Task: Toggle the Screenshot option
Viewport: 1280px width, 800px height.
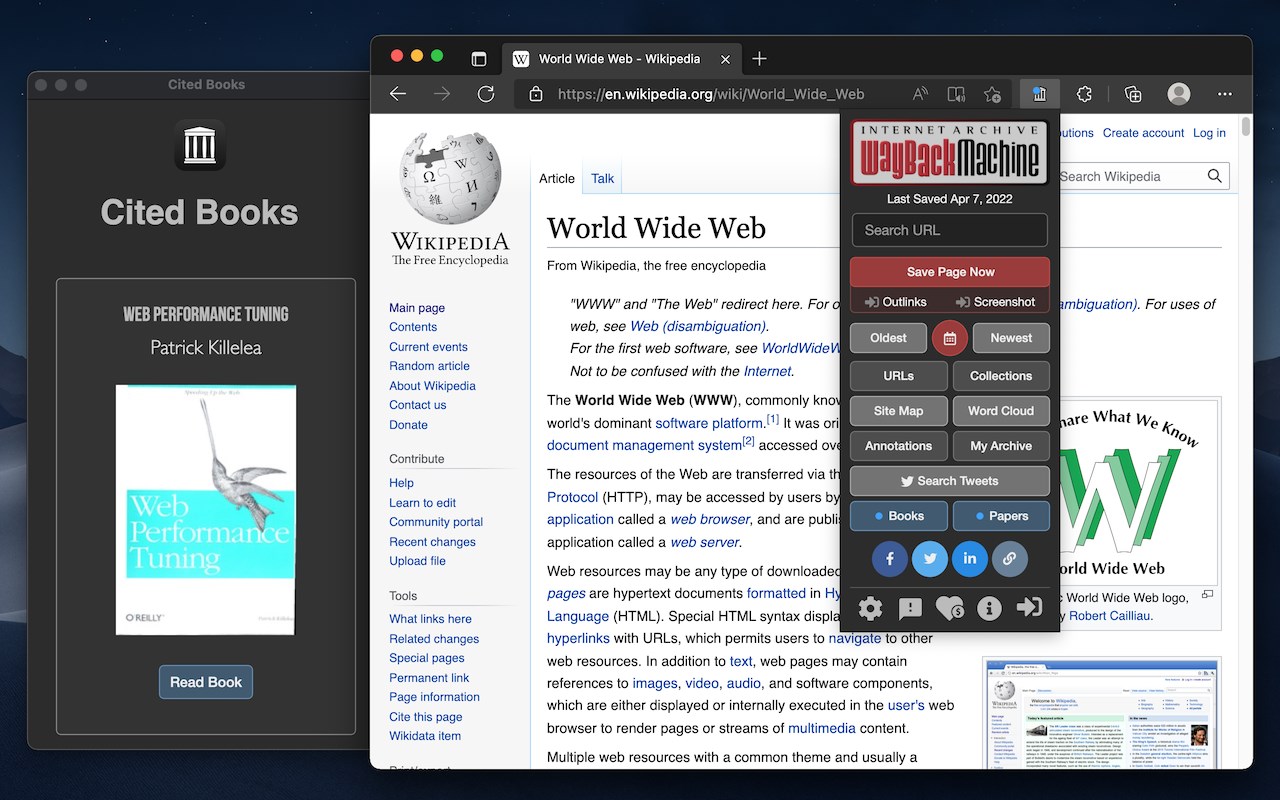Action: [x=995, y=302]
